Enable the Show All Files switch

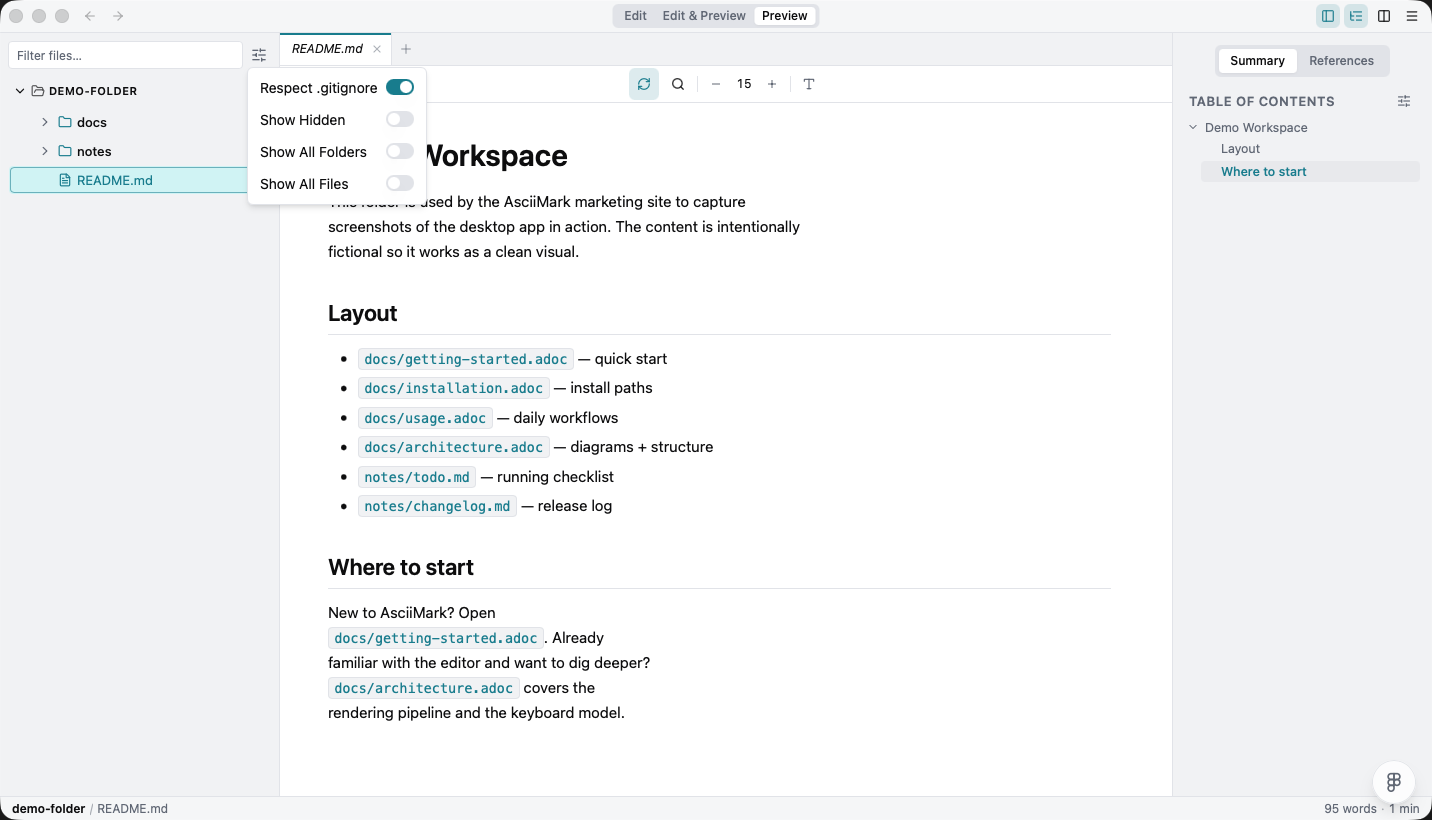coord(400,184)
